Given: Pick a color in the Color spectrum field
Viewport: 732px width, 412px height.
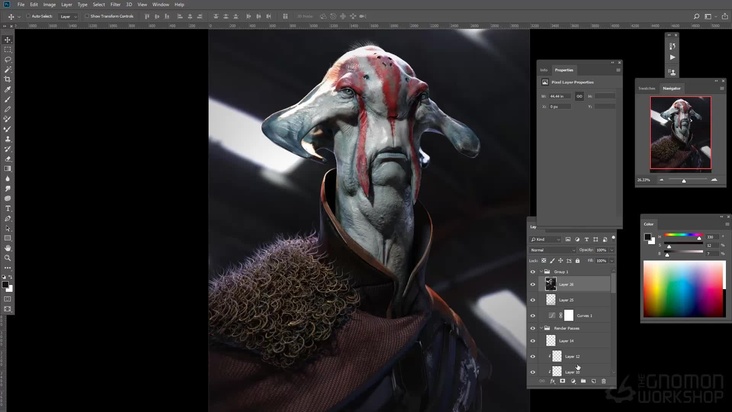Looking at the screenshot, I should tap(684, 289).
